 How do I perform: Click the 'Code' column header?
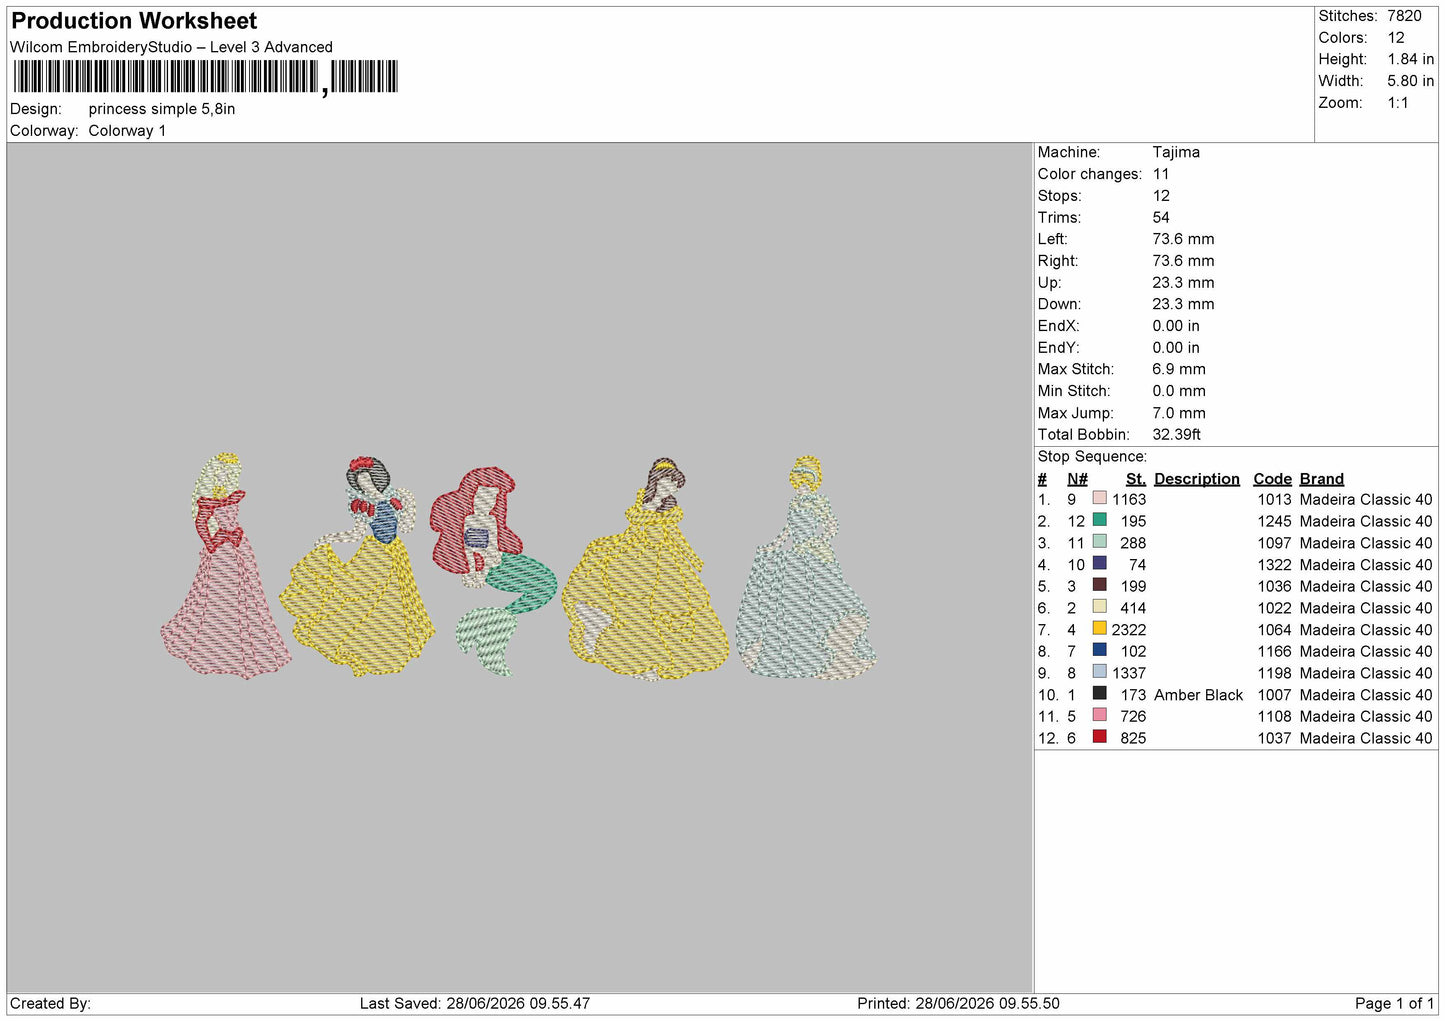[x=1272, y=479]
